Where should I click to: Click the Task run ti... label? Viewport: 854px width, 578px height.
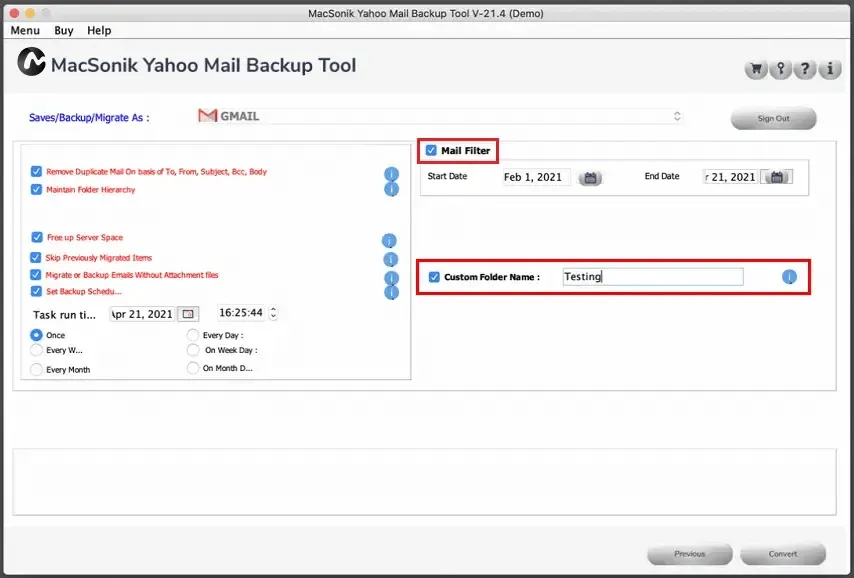(x=64, y=315)
